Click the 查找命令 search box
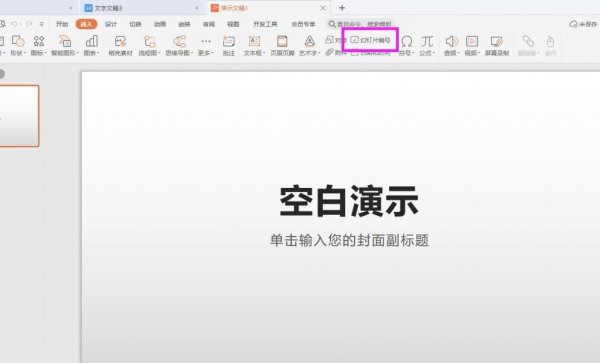The height and width of the screenshot is (363, 600). click(x=360, y=24)
